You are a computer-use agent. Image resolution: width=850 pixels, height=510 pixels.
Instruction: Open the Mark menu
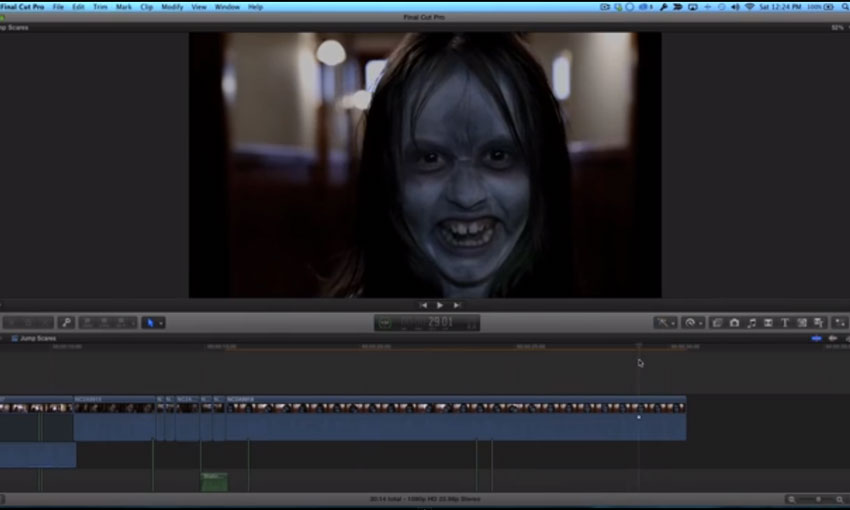pyautogui.click(x=124, y=7)
